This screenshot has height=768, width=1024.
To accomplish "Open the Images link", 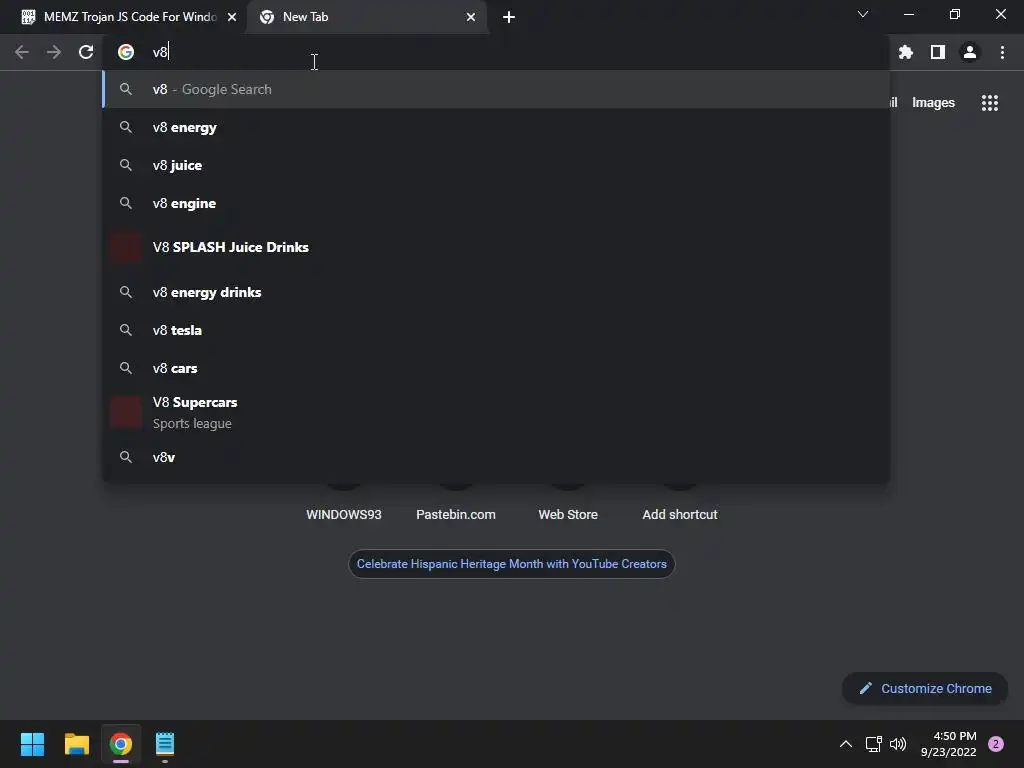I will (x=933, y=103).
